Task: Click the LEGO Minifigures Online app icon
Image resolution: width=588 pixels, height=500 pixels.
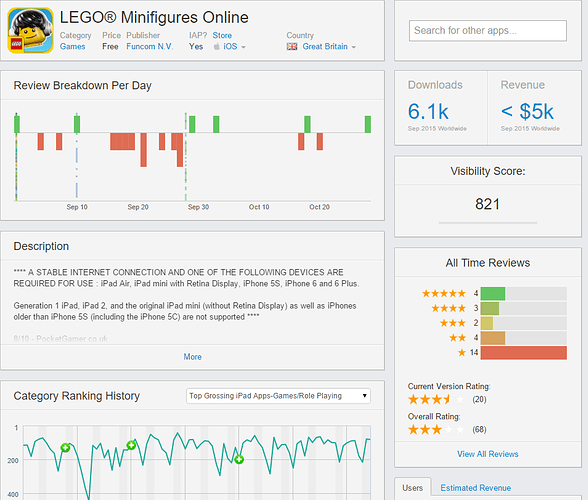Action: click(x=30, y=30)
